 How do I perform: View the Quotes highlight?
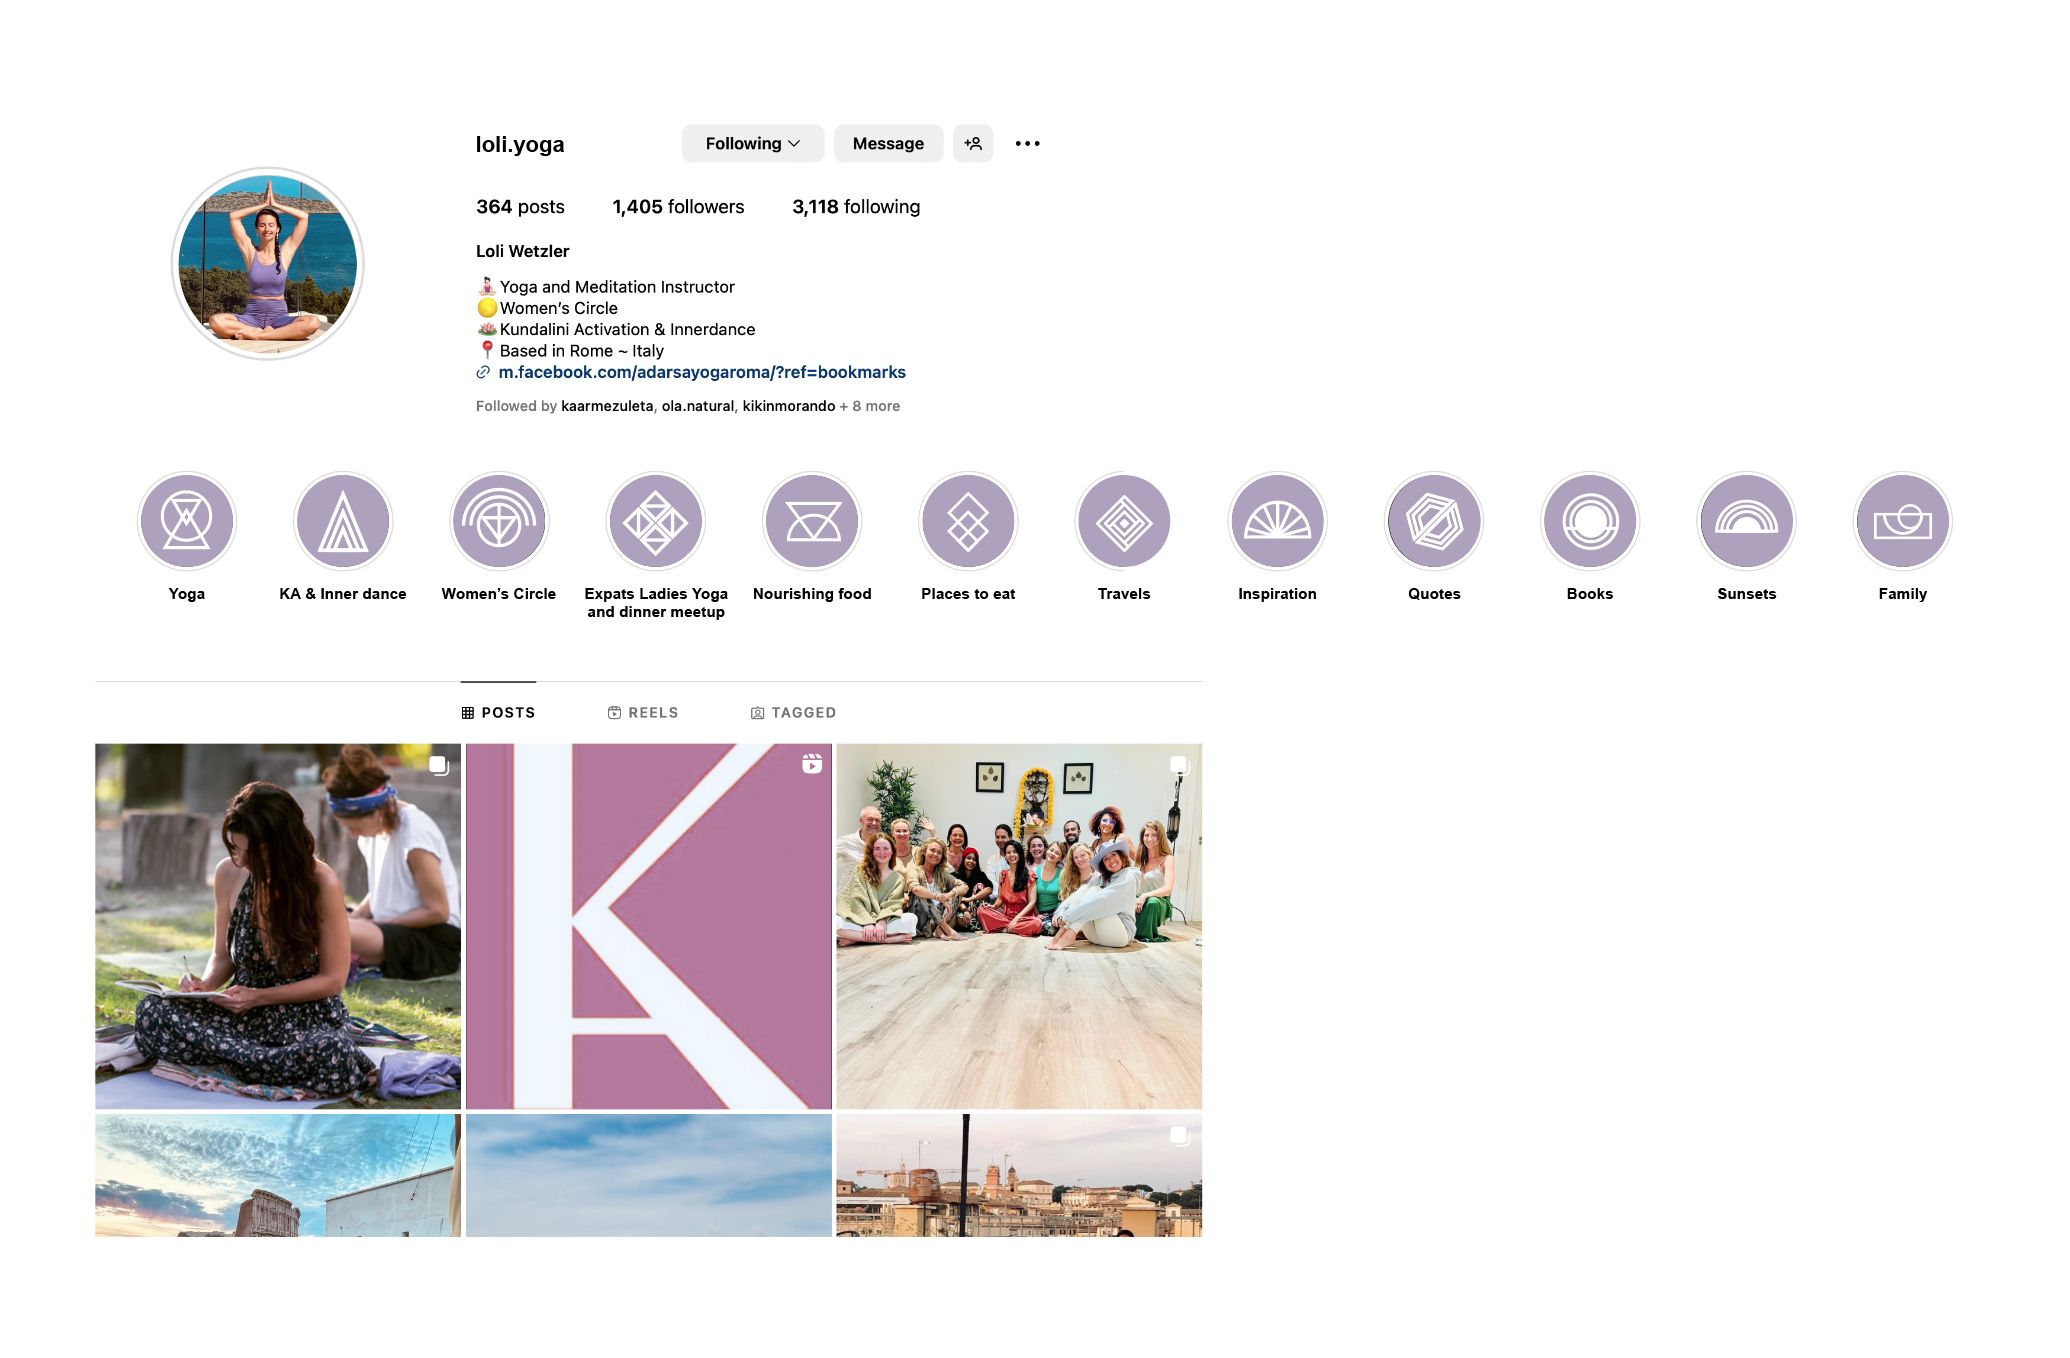[1434, 522]
